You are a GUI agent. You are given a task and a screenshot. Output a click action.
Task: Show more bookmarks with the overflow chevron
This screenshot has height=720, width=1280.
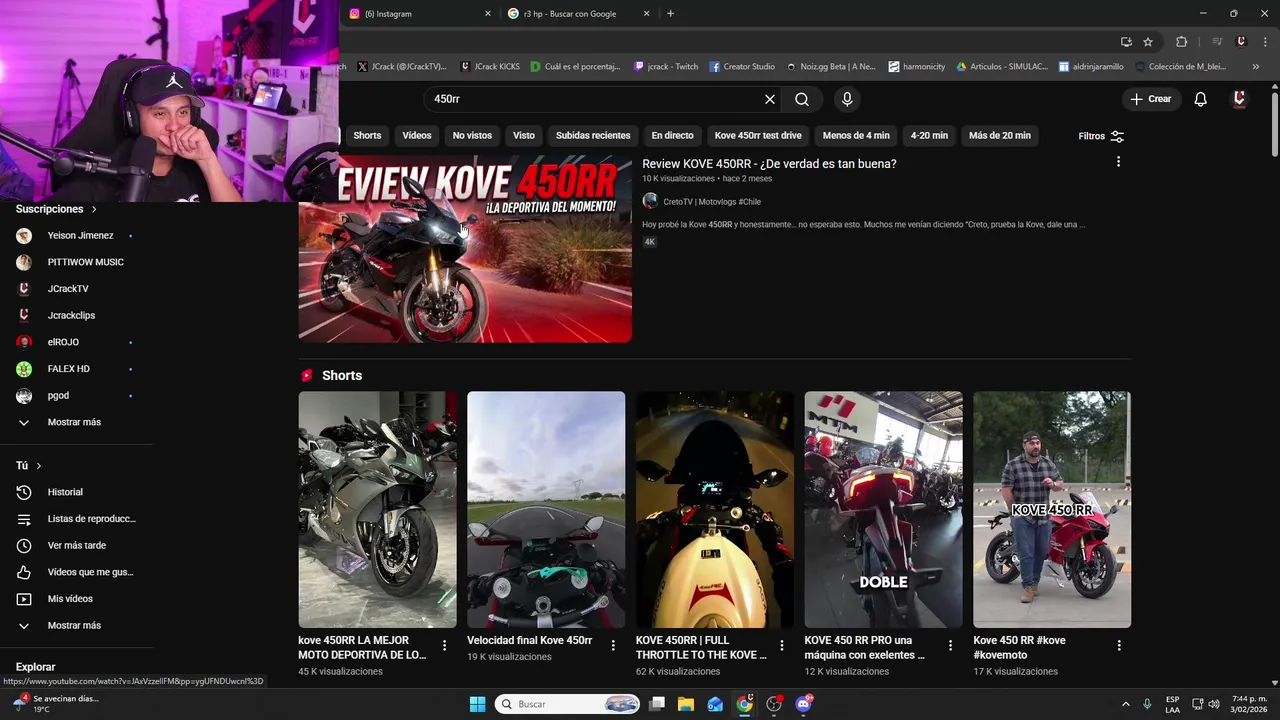pyautogui.click(x=1256, y=67)
